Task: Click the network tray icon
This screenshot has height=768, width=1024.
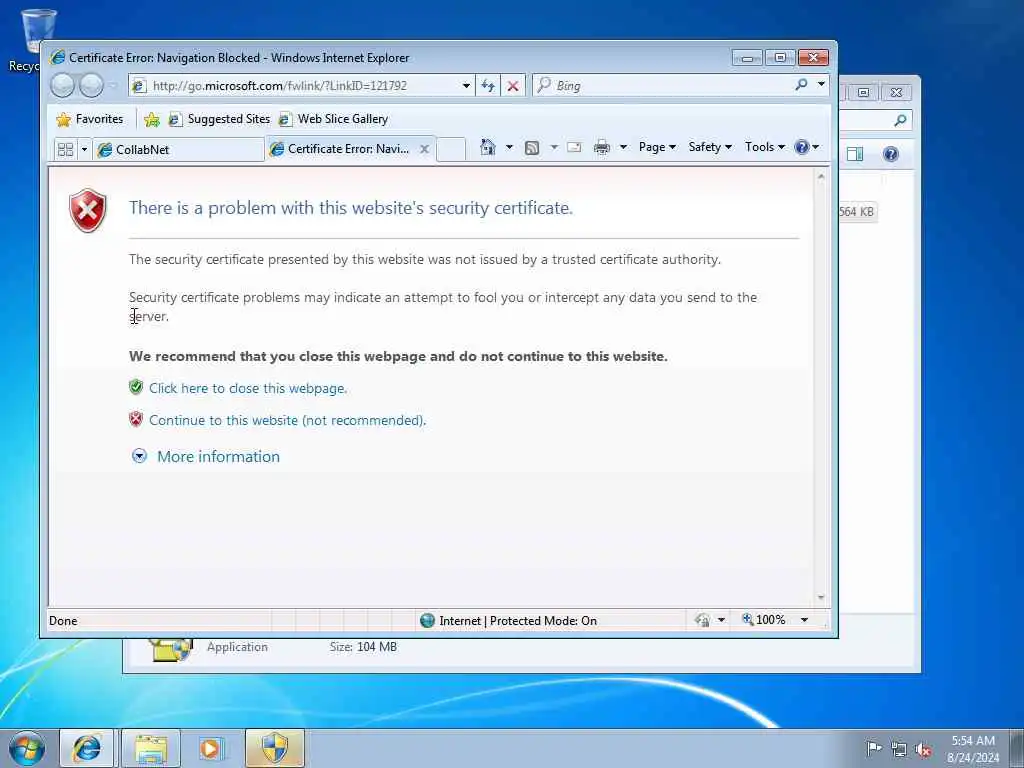Action: pyautogui.click(x=899, y=750)
